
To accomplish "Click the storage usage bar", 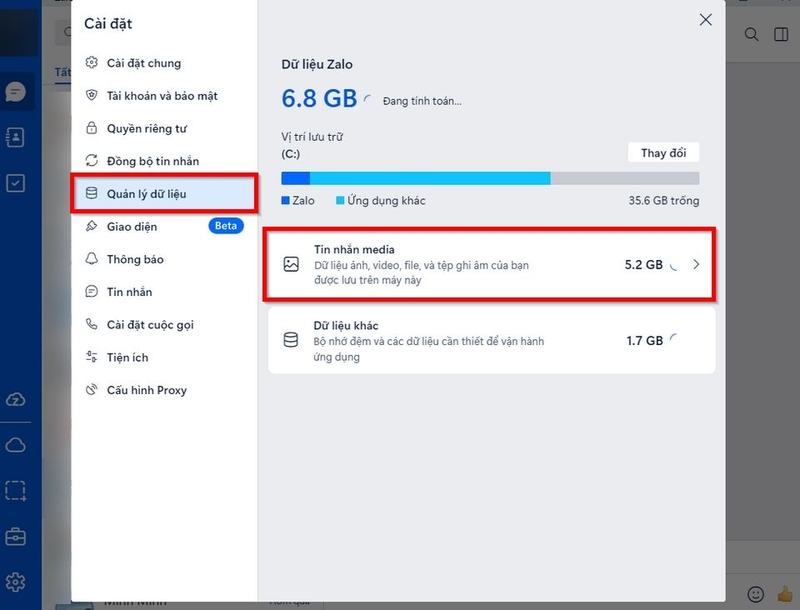I will (490, 178).
